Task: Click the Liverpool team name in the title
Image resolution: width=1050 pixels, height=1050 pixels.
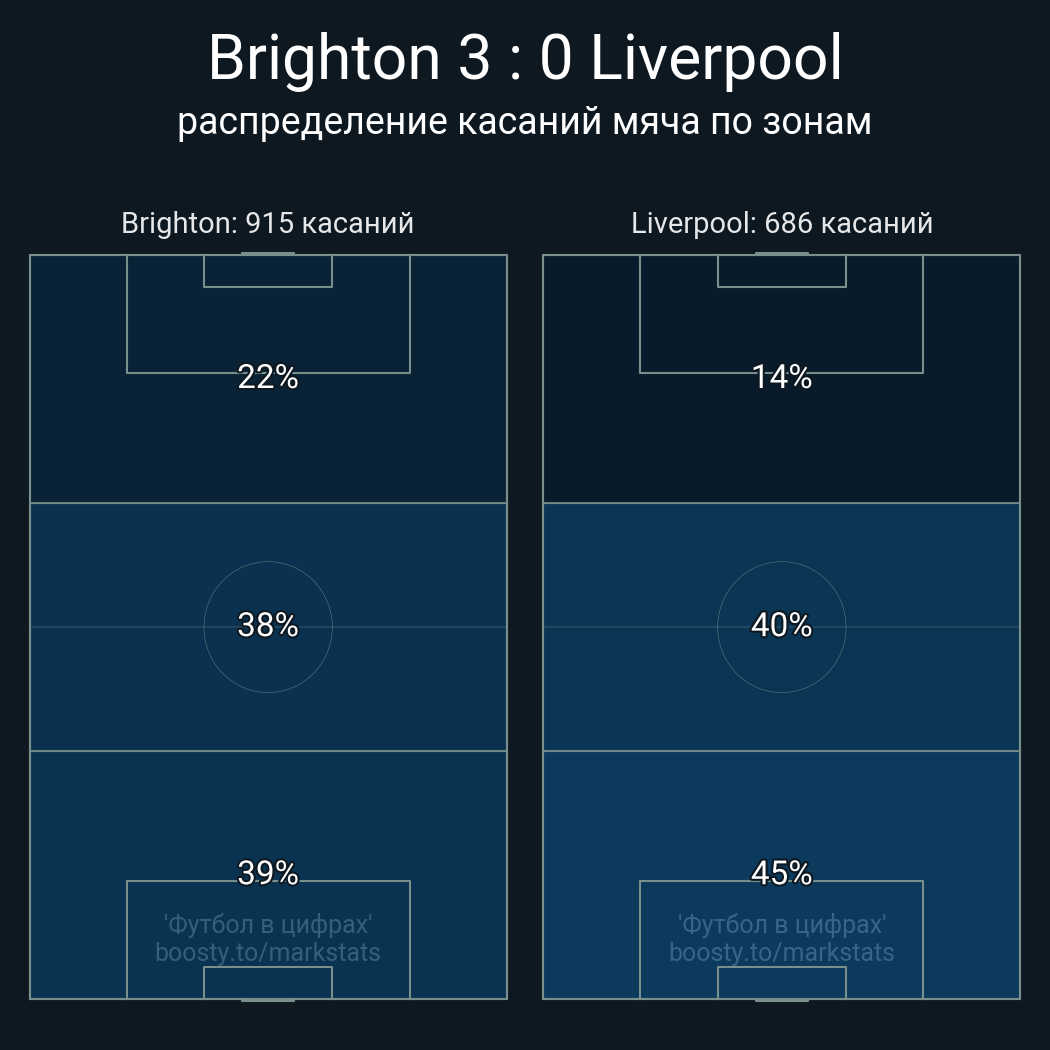Action: [x=716, y=60]
